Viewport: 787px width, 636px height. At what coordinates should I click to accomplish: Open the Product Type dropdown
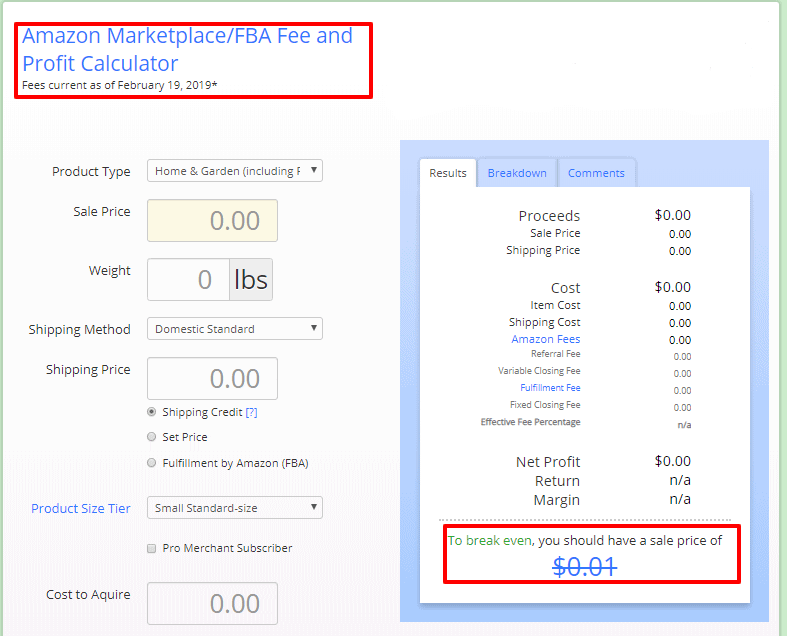point(234,171)
